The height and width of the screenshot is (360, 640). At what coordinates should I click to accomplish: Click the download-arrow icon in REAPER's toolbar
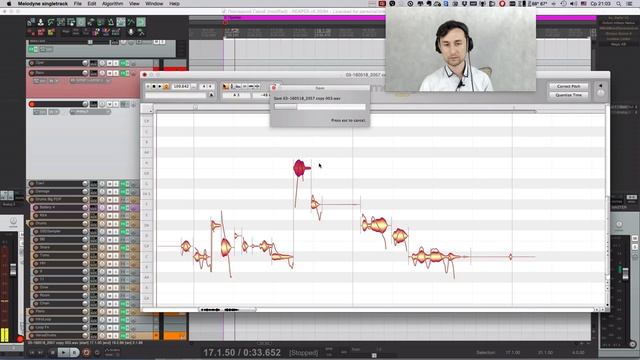[x=41, y=22]
